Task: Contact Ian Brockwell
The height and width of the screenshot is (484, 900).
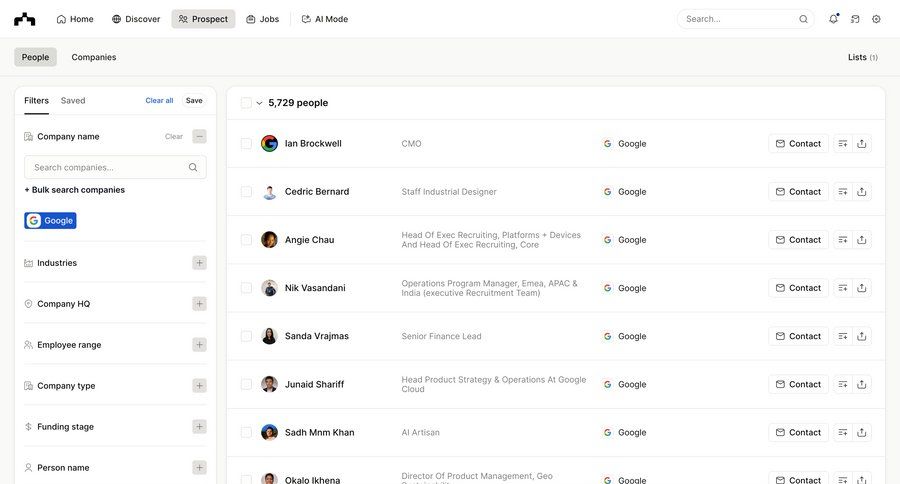Action: [798, 144]
